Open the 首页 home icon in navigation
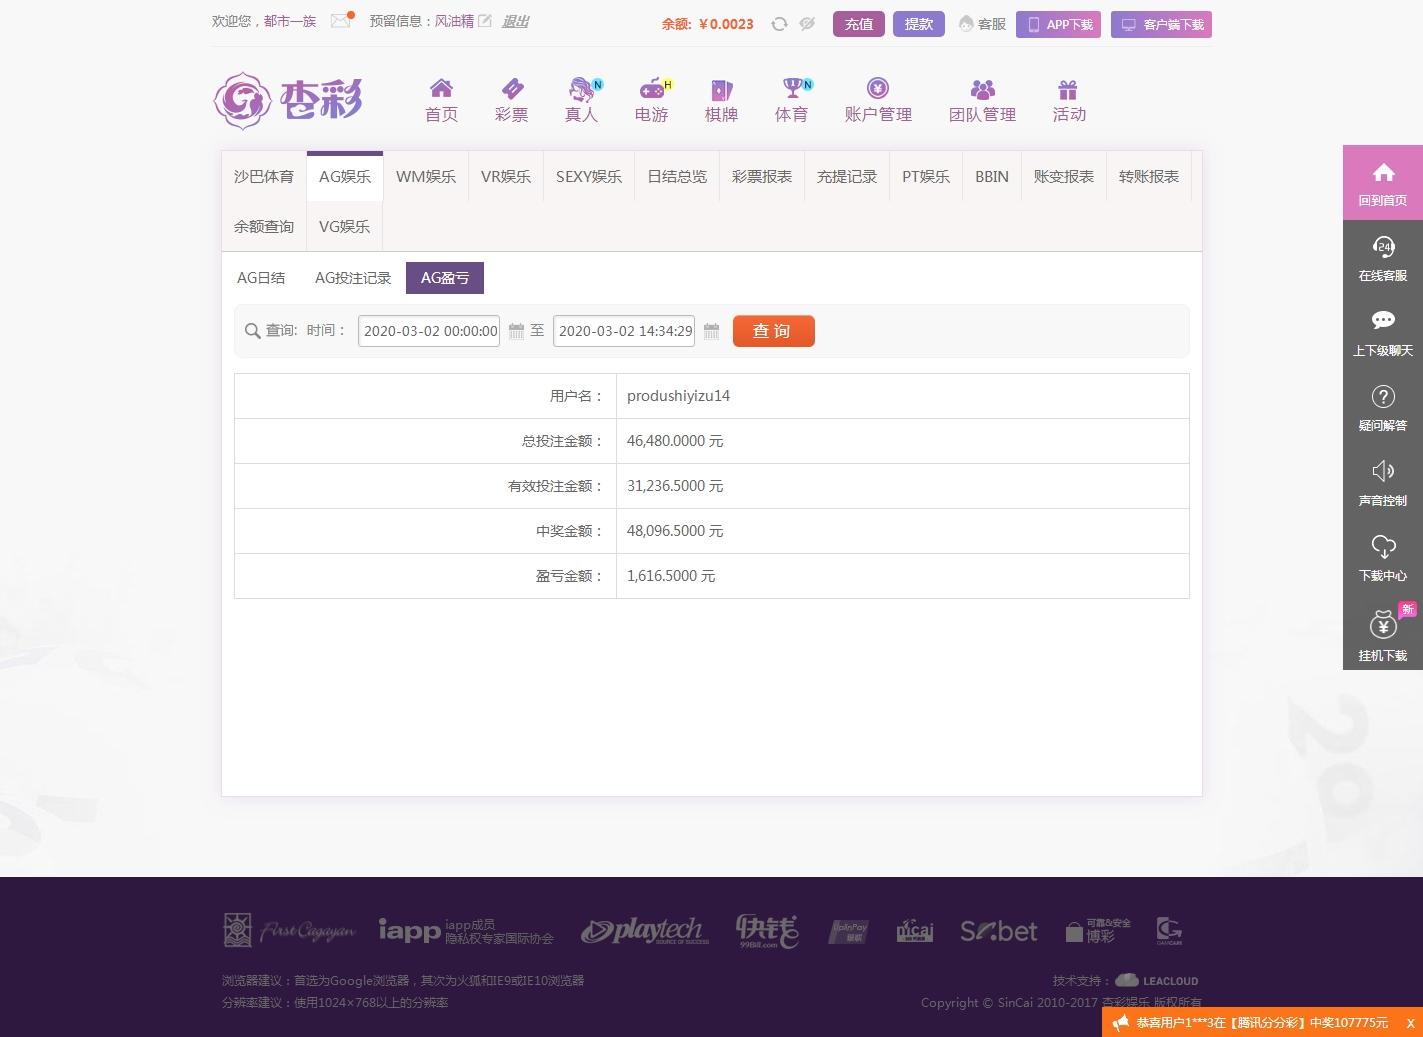 (440, 99)
